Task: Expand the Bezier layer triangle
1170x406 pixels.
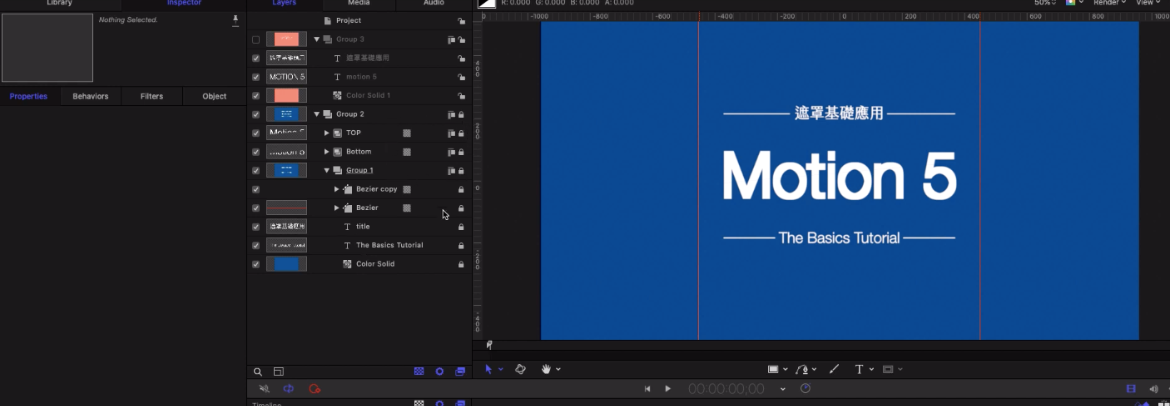Action: tap(336, 207)
